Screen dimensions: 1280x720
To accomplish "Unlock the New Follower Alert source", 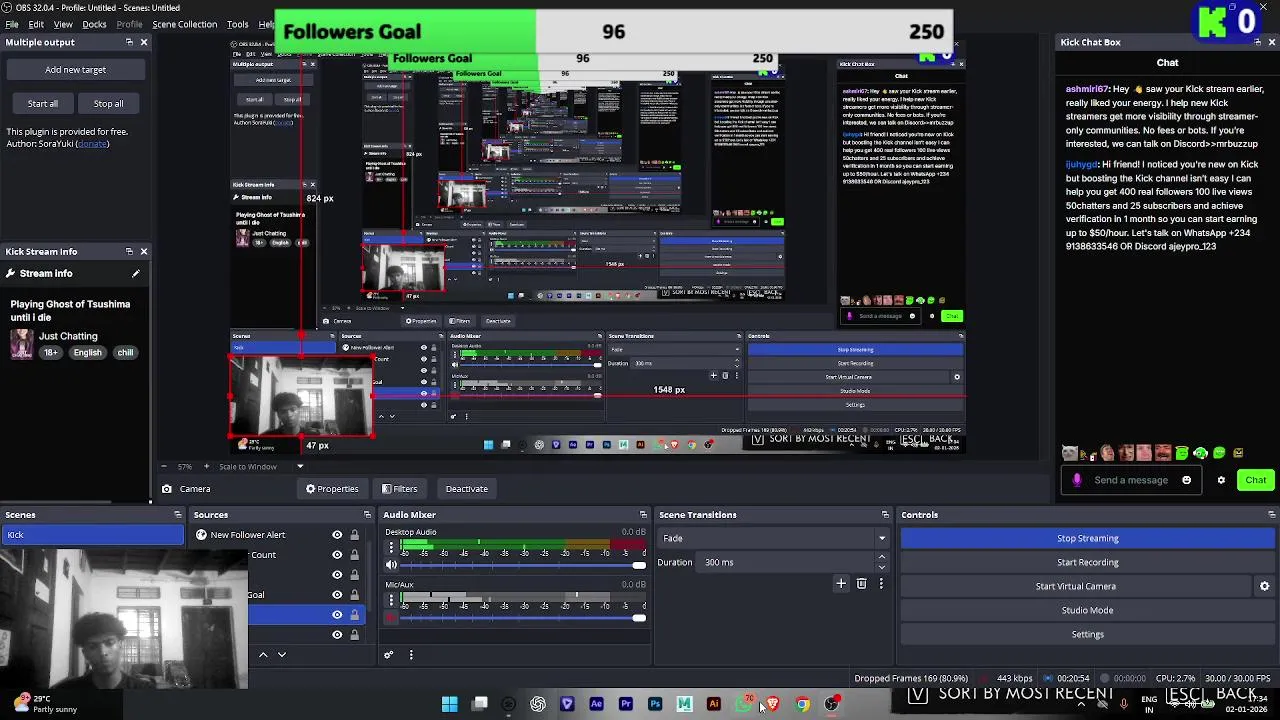I will point(354,535).
